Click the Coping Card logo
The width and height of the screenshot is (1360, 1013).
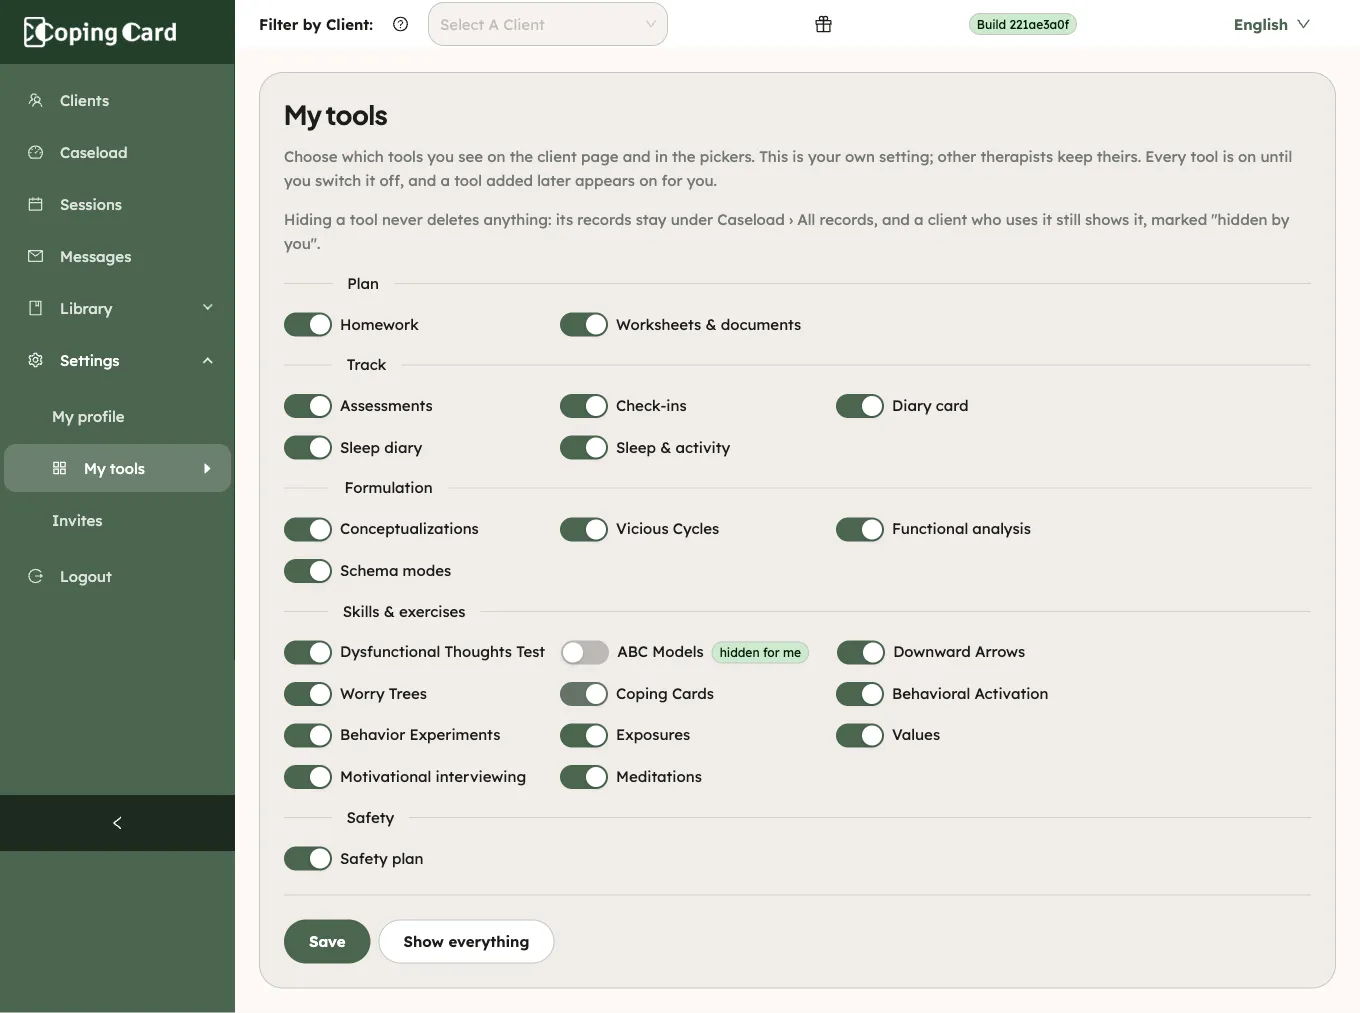pos(100,32)
